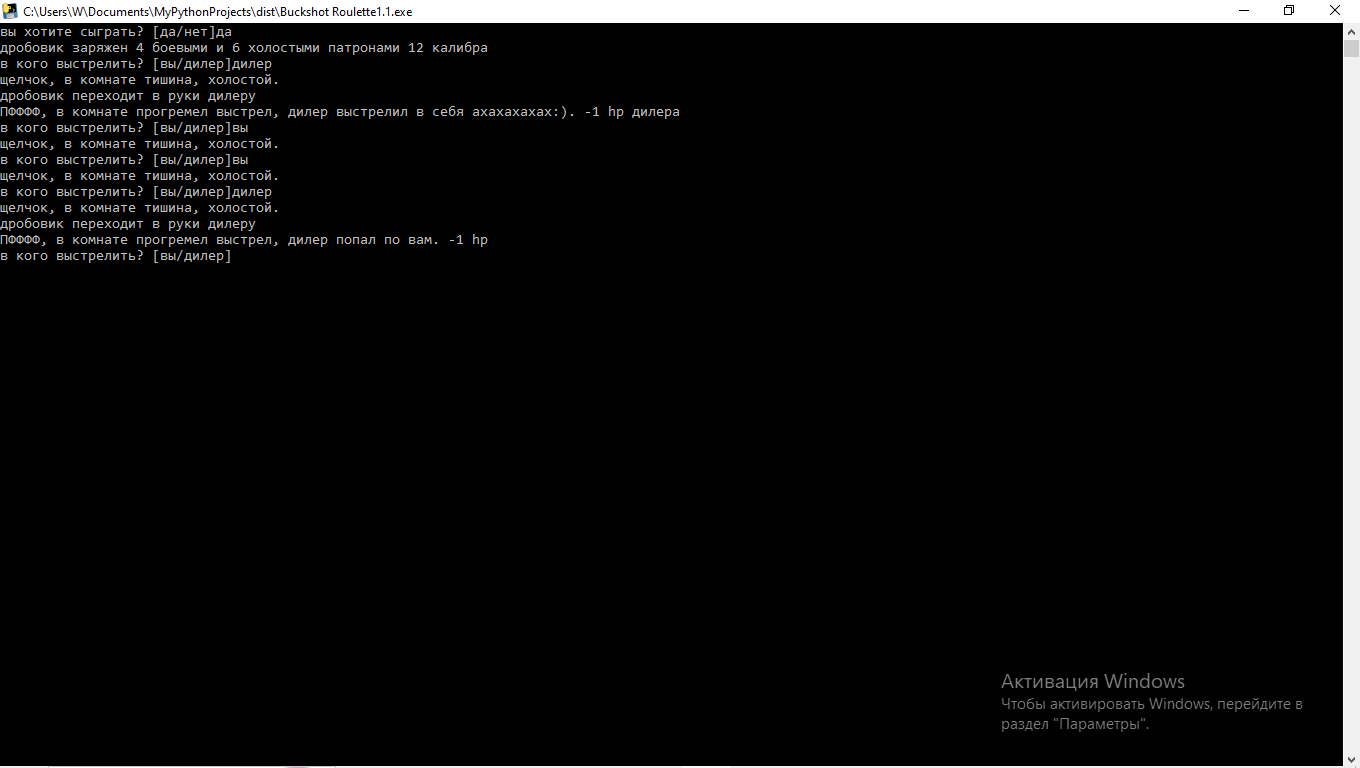
Task: Select the "вы хотите сыграть?" line
Action: point(116,32)
